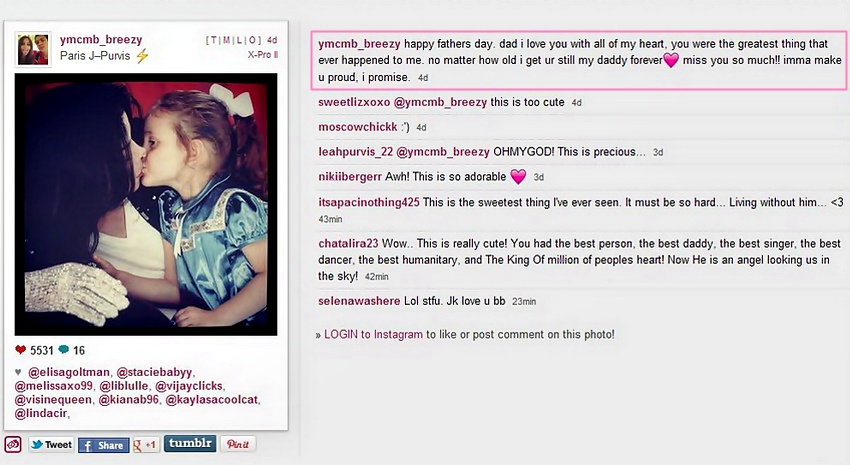Open leahpurvis_22 commenter profile
Image resolution: width=850 pixels, height=465 pixels.
pyautogui.click(x=356, y=152)
